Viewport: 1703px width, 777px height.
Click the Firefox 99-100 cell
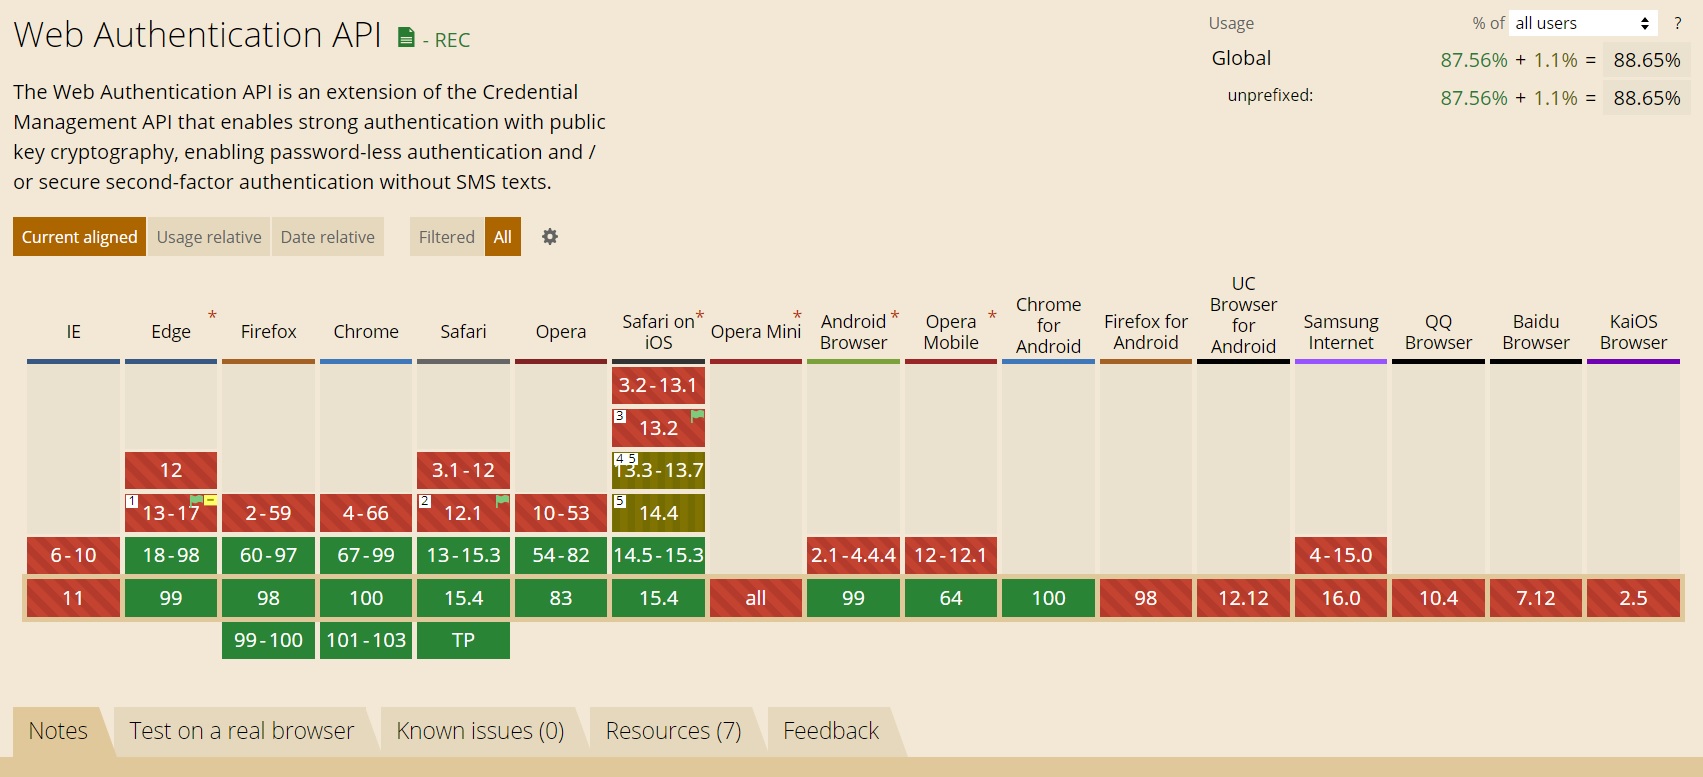point(268,640)
